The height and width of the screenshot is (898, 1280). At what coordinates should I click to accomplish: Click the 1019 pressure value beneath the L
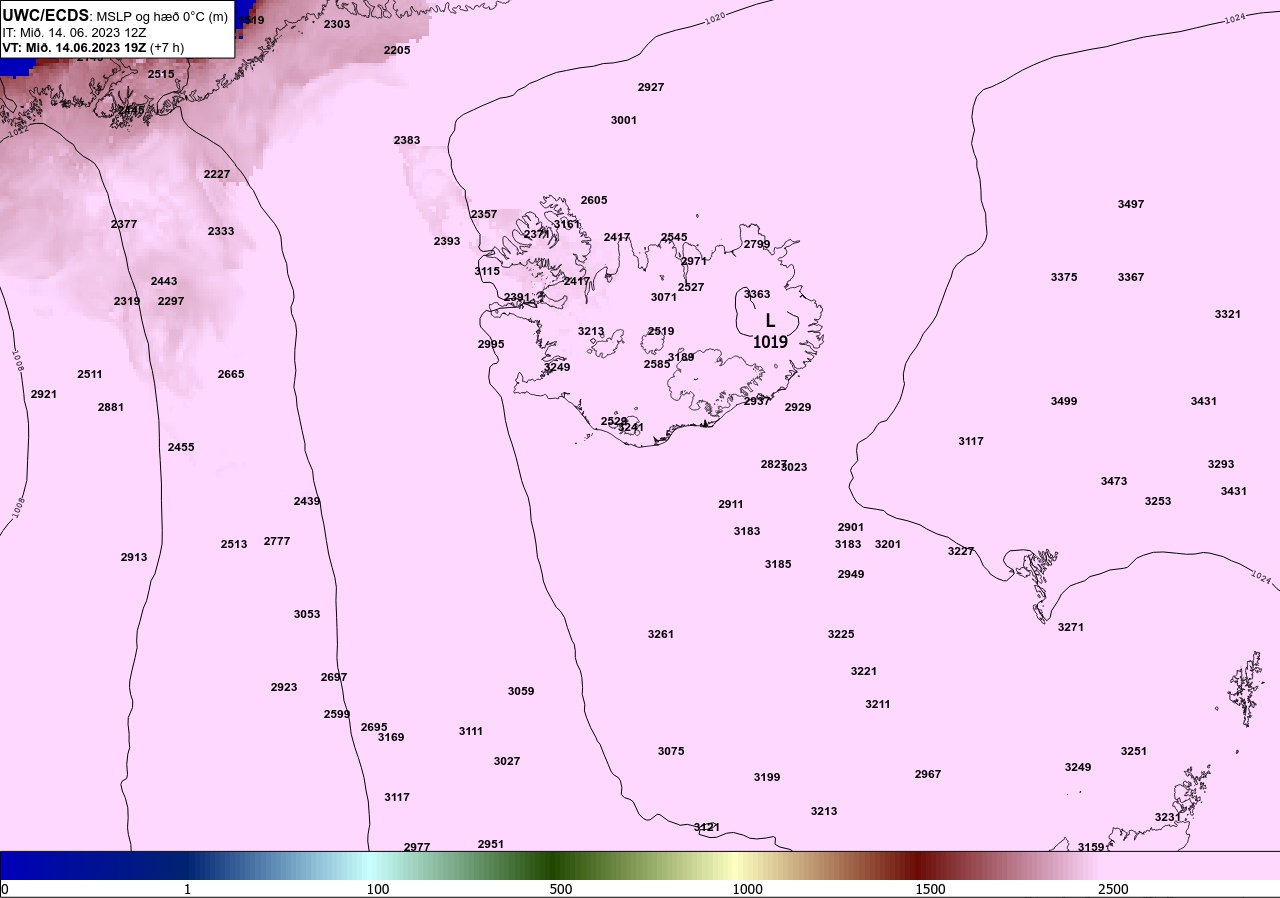tap(770, 342)
